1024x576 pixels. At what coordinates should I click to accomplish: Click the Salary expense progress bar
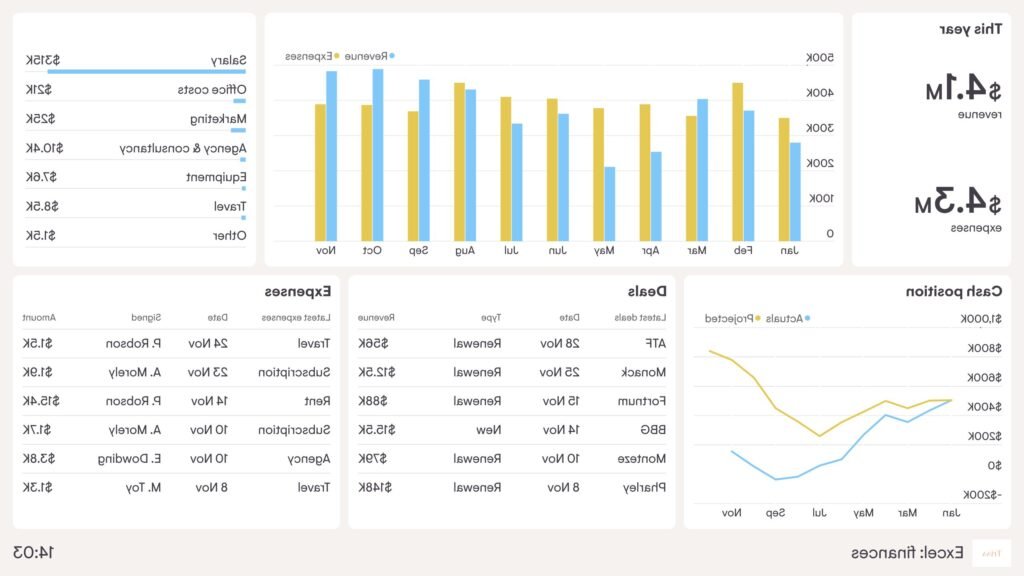click(x=160, y=72)
